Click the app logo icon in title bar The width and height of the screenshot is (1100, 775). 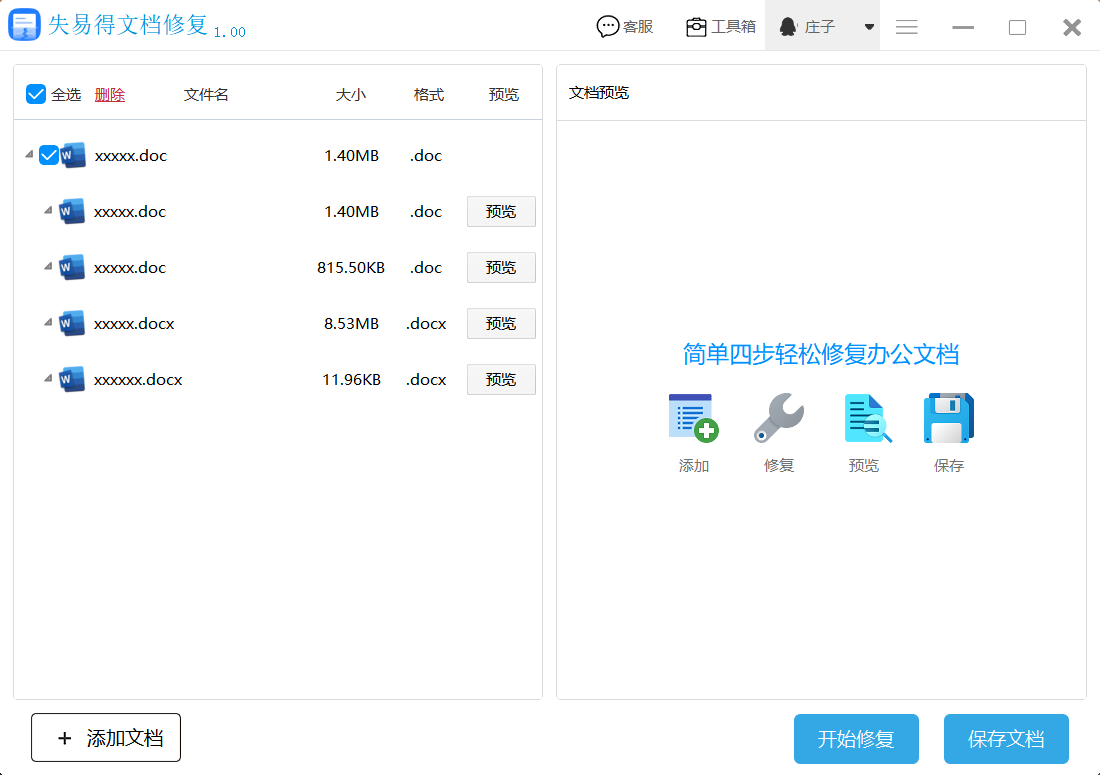tap(25, 25)
